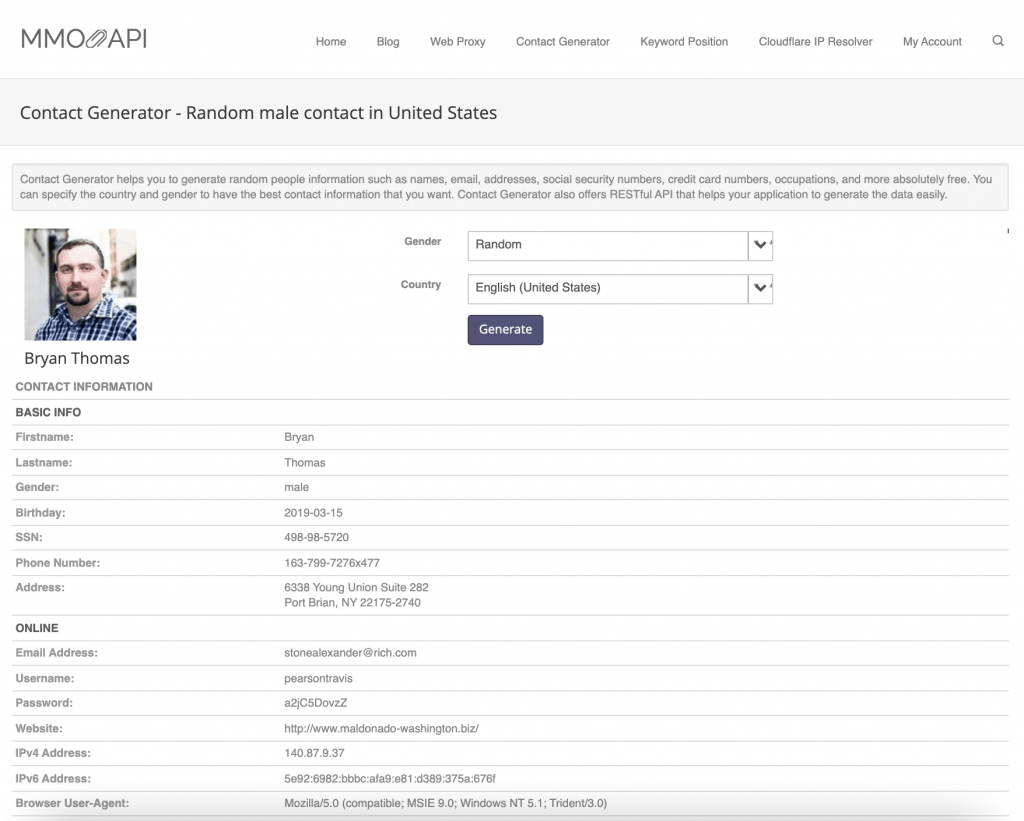
Task: Click the Country dropdown chevron arrow
Action: coord(761,288)
